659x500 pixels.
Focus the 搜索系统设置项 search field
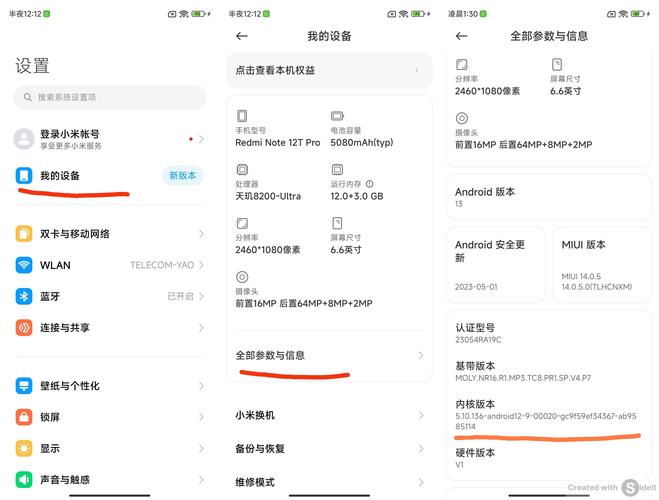point(110,97)
